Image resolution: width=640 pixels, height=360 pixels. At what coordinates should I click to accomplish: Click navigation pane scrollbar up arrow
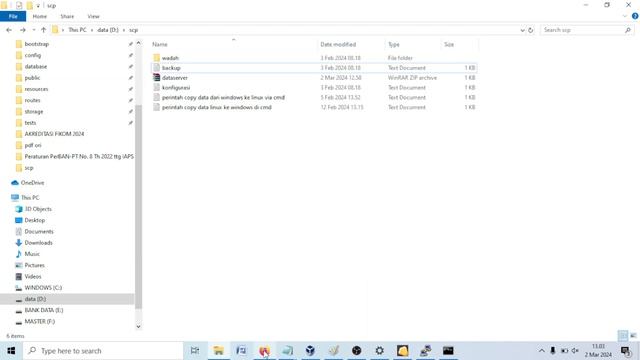point(138,43)
